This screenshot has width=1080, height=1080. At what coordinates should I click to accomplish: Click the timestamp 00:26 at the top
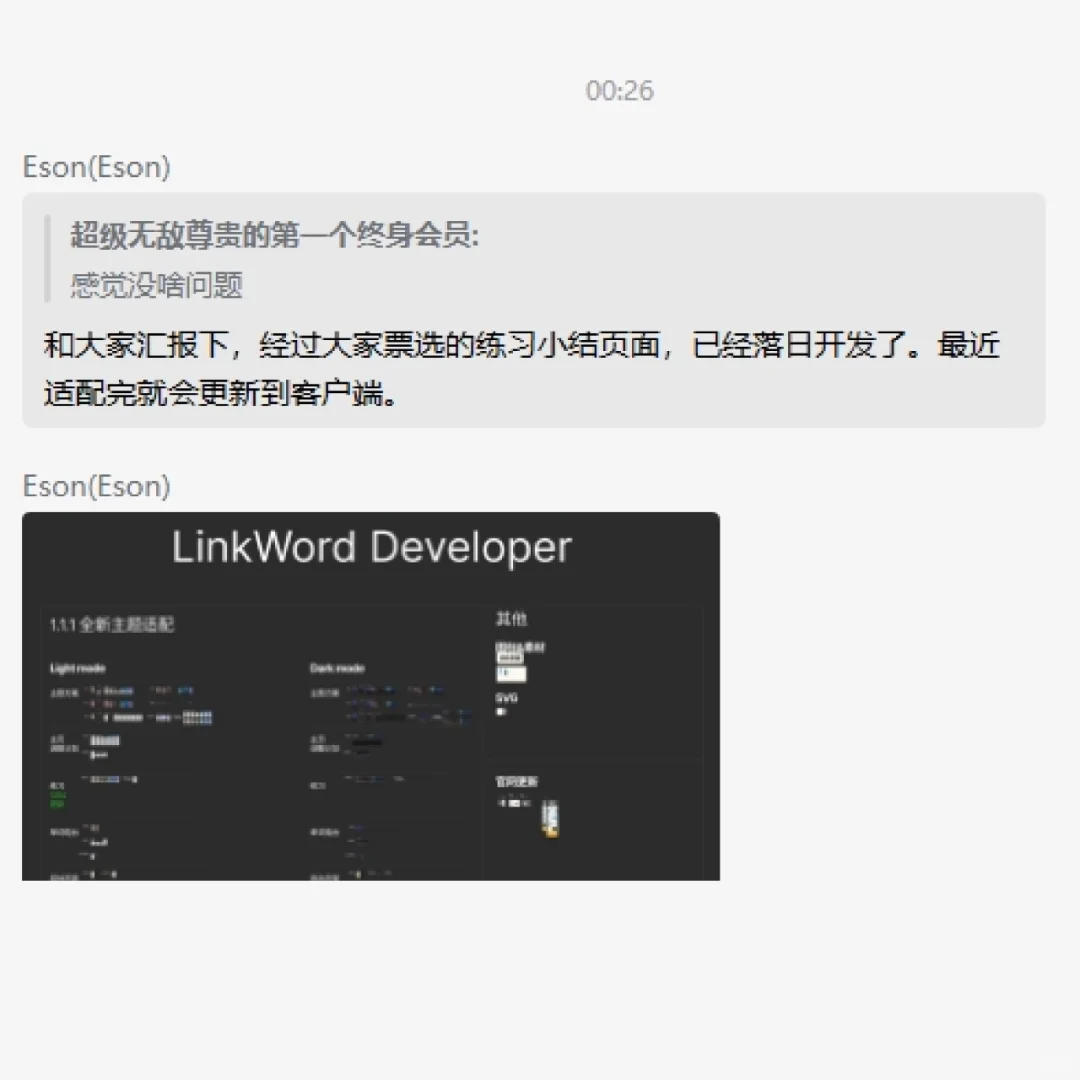point(619,91)
